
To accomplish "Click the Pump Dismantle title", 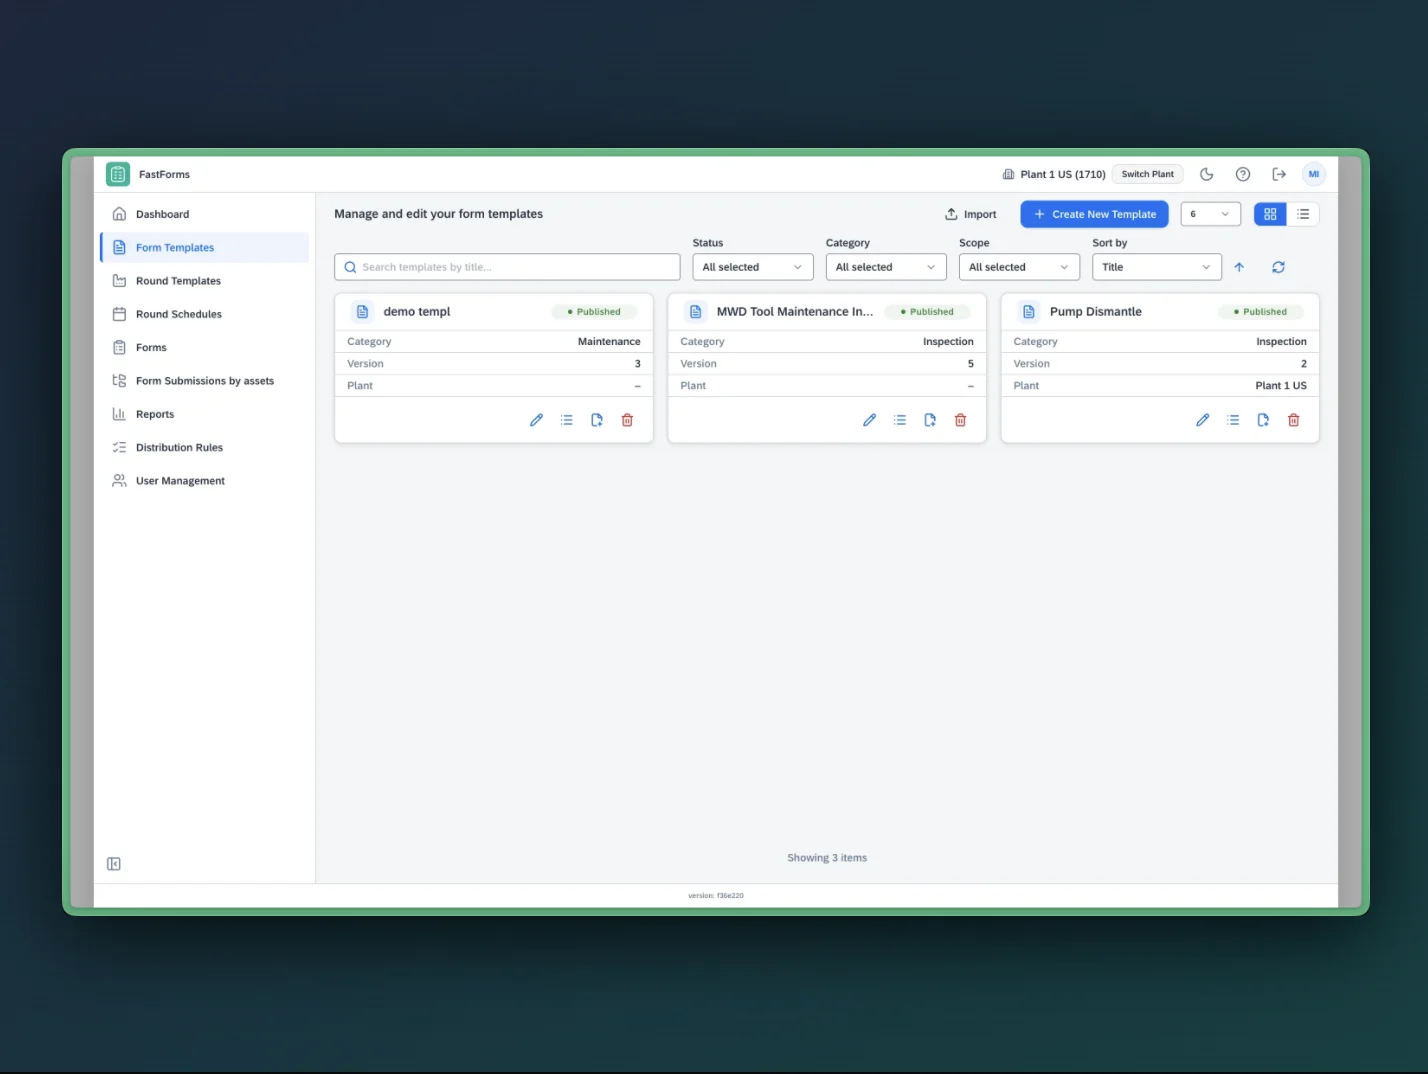I will point(1095,312).
